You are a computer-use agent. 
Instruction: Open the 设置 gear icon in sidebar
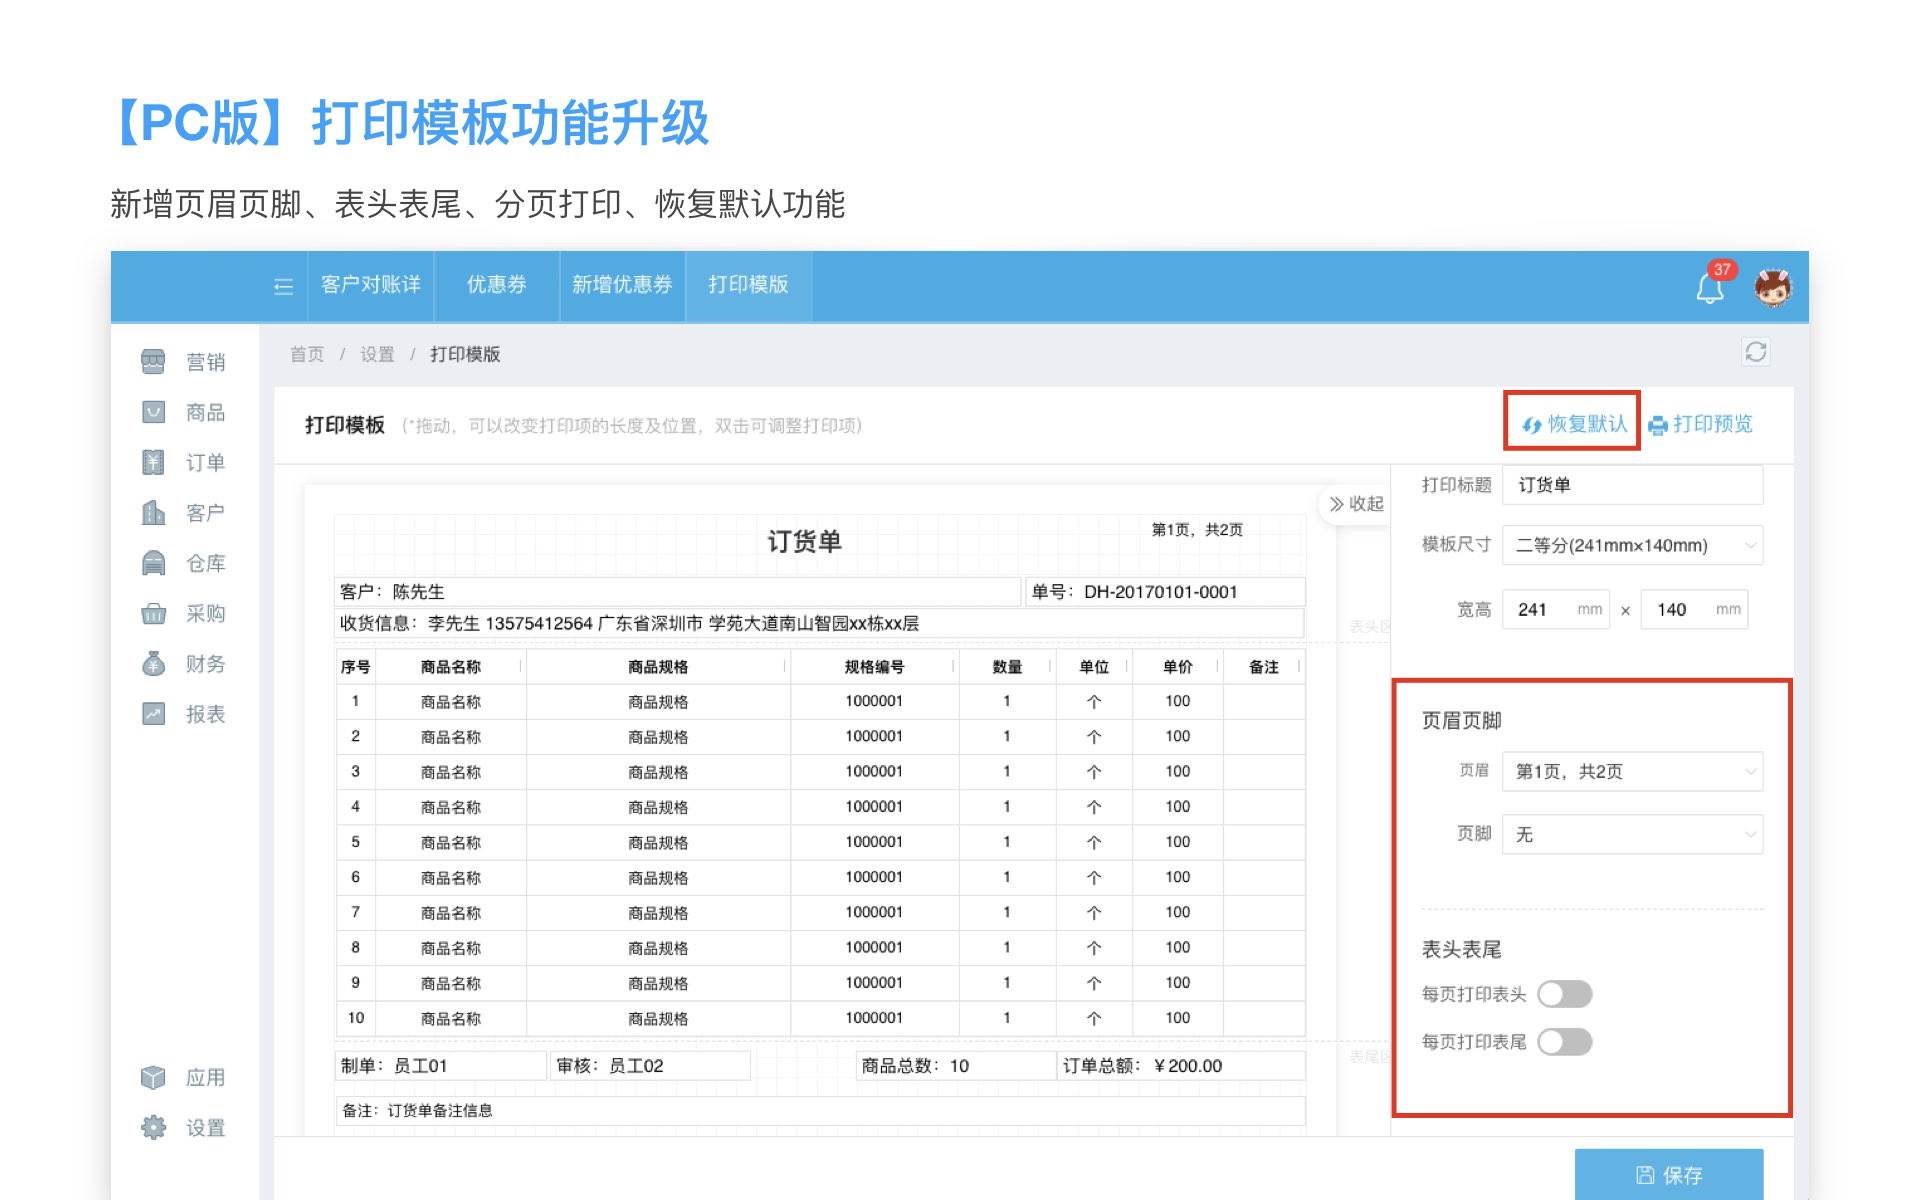pos(153,1128)
